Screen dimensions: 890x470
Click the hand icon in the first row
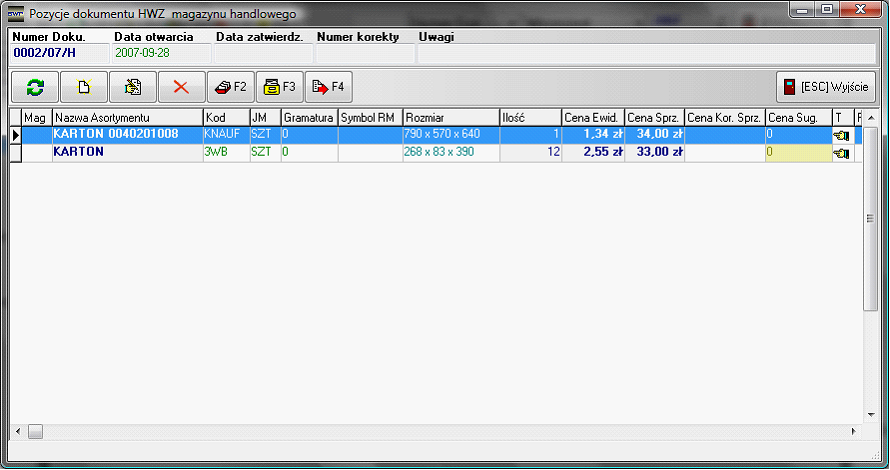[x=840, y=134]
